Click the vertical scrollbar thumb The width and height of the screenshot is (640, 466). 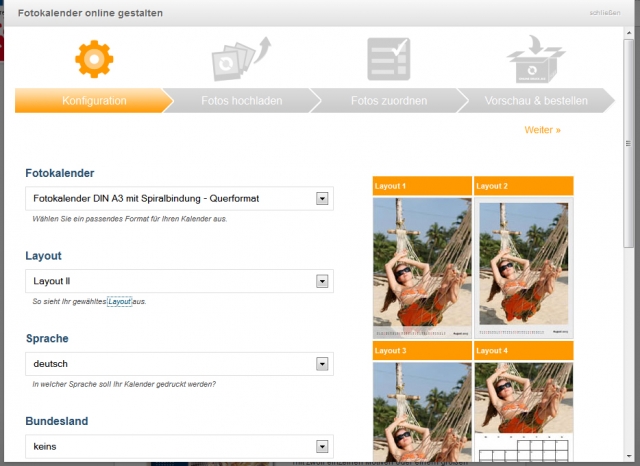point(628,143)
